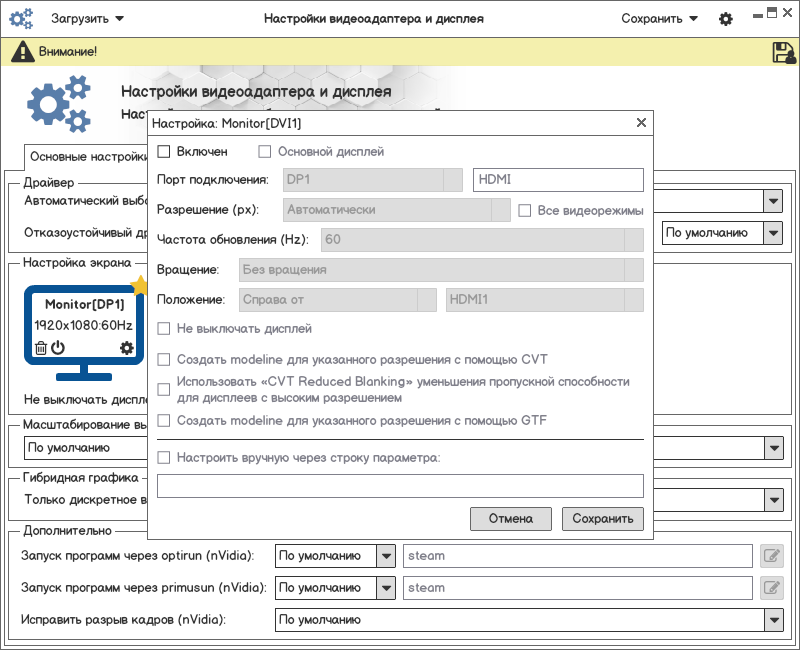Close the Monitor[DVI1] settings dialog
Image resolution: width=800 pixels, height=650 pixels.
click(x=641, y=123)
